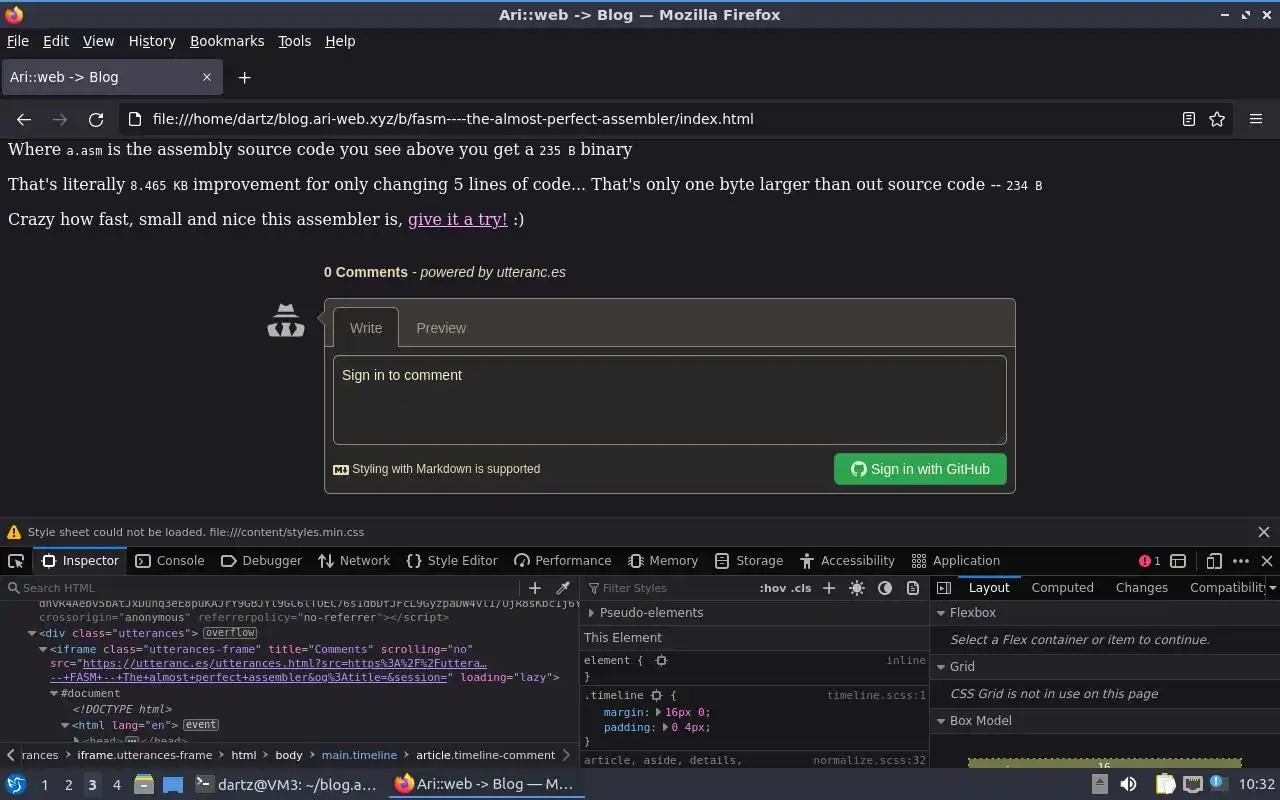The image size is (1280, 800).
Task: Collapse the html lang="en" node
Action: 65,725
